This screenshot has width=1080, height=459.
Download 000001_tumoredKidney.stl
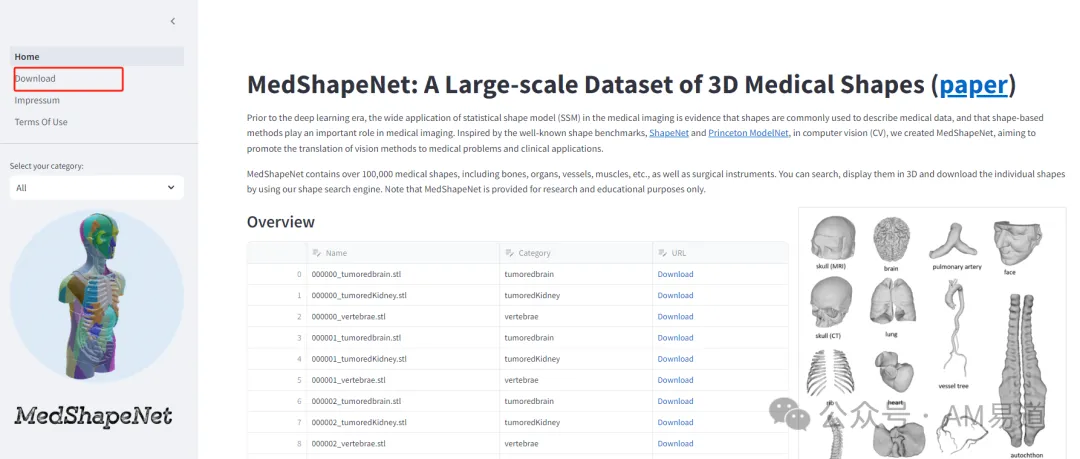tap(675, 359)
